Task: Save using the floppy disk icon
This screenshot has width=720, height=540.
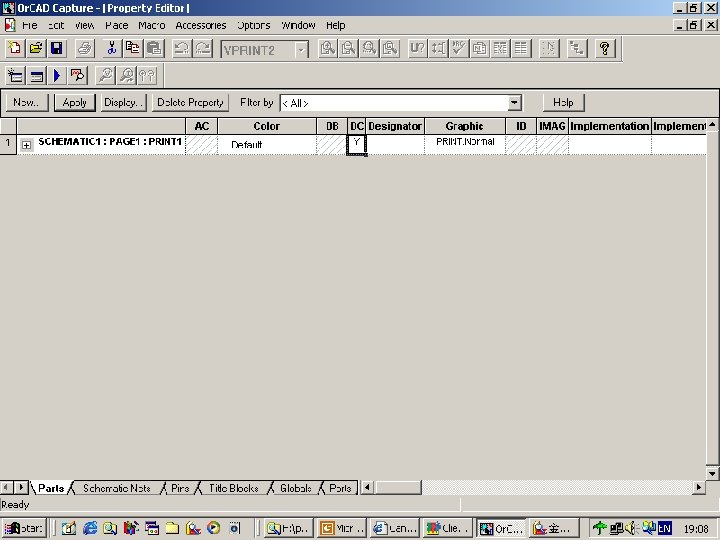Action: 56,48
